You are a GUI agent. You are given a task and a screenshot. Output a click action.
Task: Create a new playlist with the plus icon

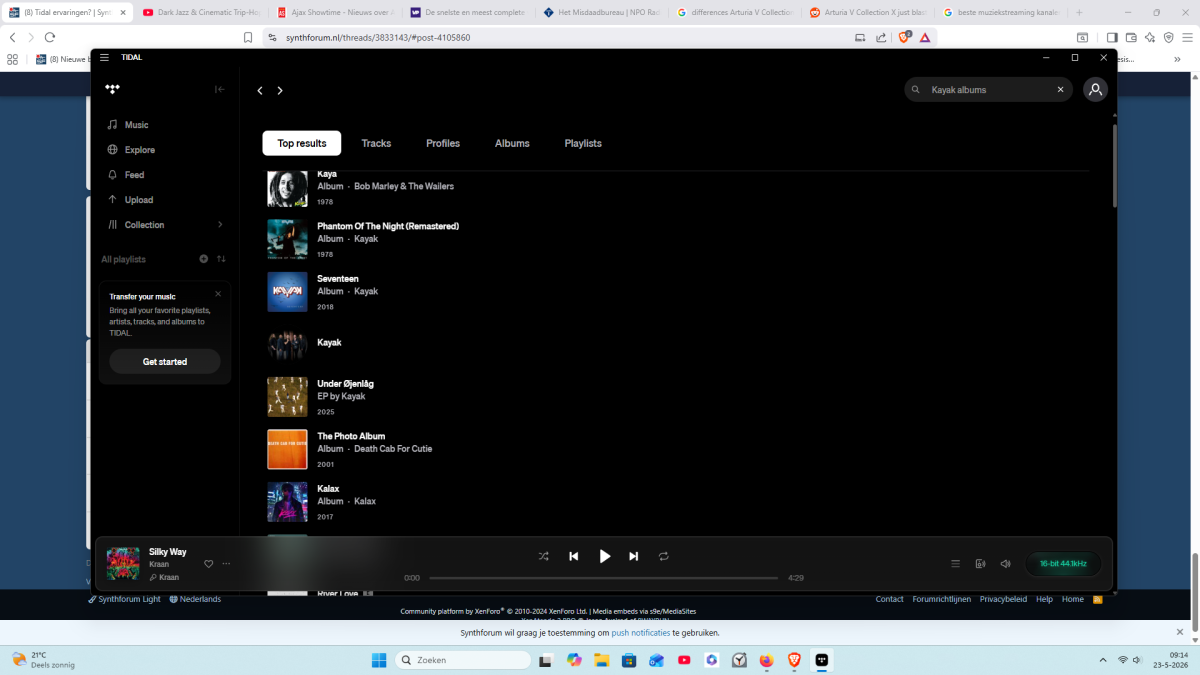click(204, 259)
